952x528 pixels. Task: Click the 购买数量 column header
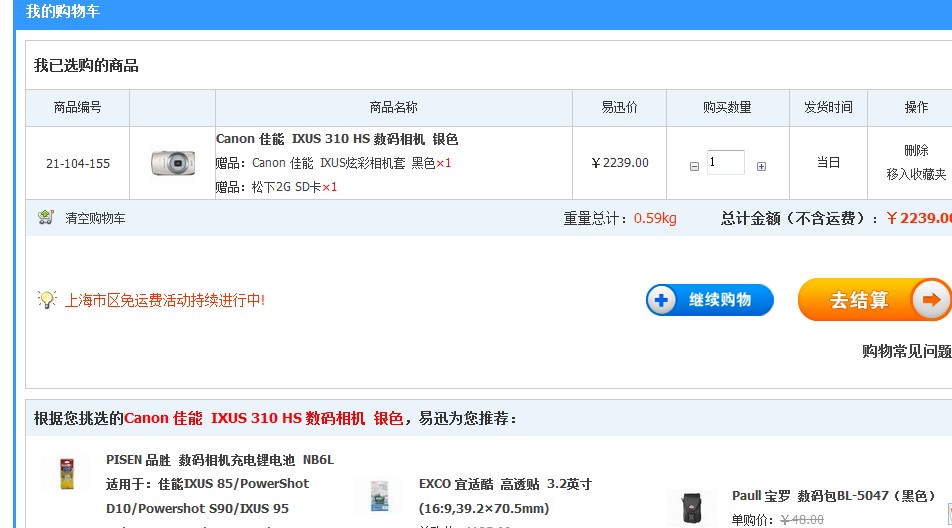click(x=727, y=107)
